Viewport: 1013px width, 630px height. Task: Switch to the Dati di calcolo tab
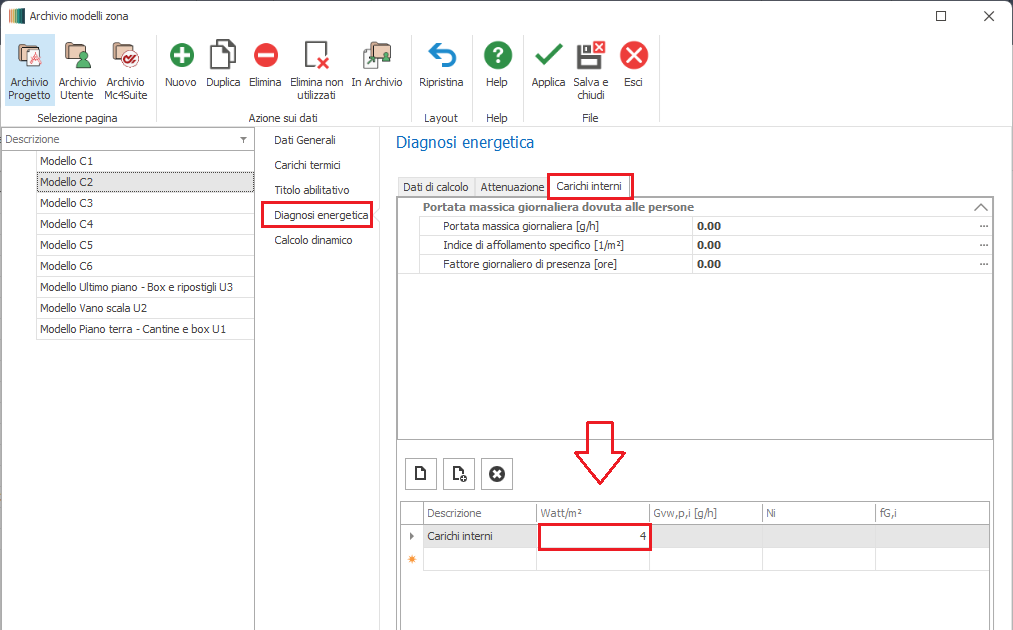(x=436, y=187)
